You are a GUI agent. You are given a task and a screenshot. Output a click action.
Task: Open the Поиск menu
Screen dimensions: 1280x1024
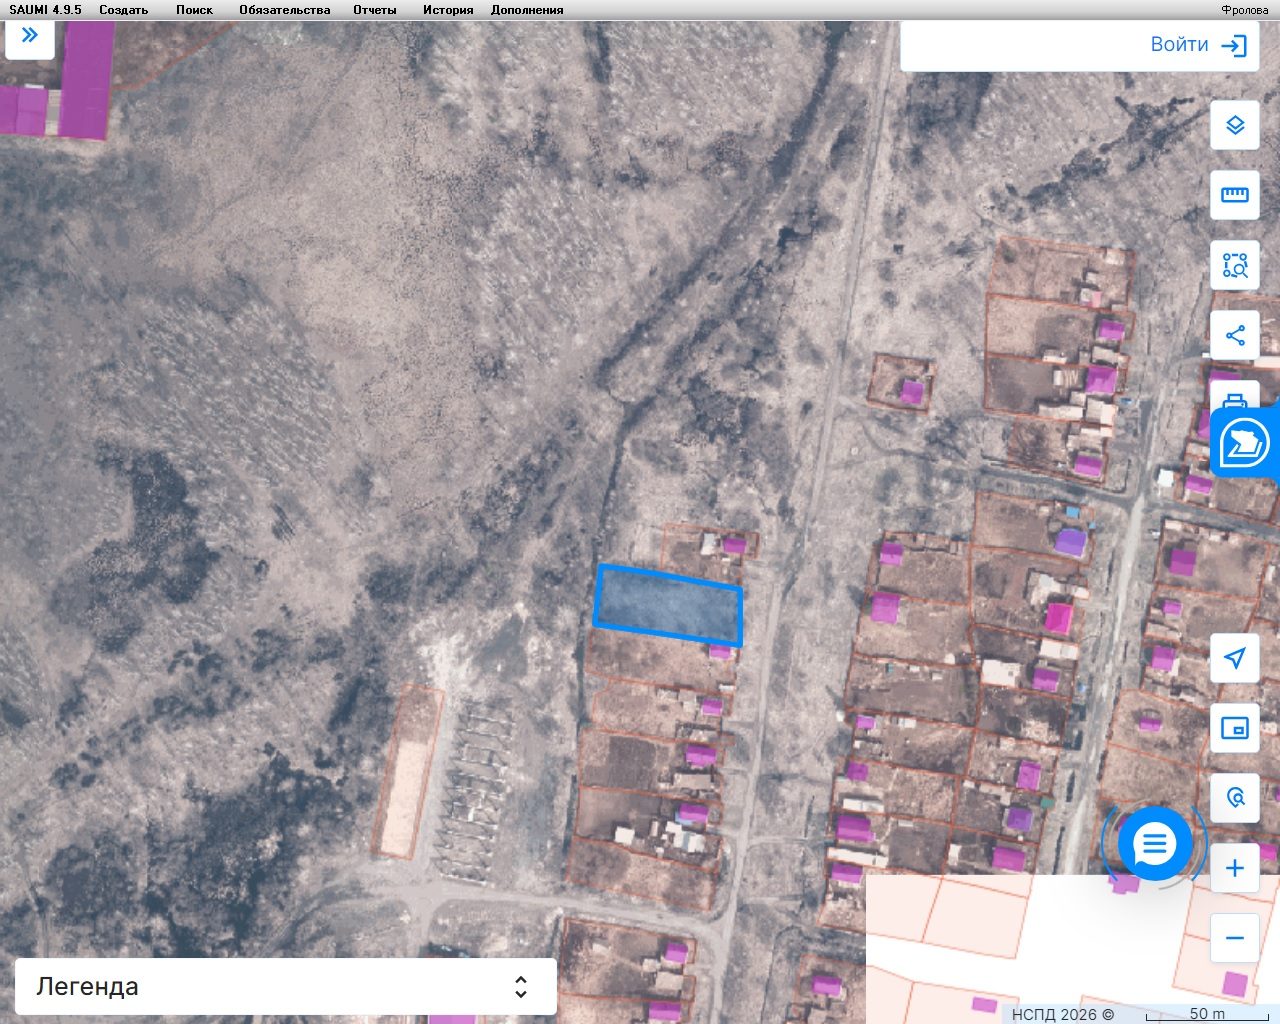coord(194,10)
